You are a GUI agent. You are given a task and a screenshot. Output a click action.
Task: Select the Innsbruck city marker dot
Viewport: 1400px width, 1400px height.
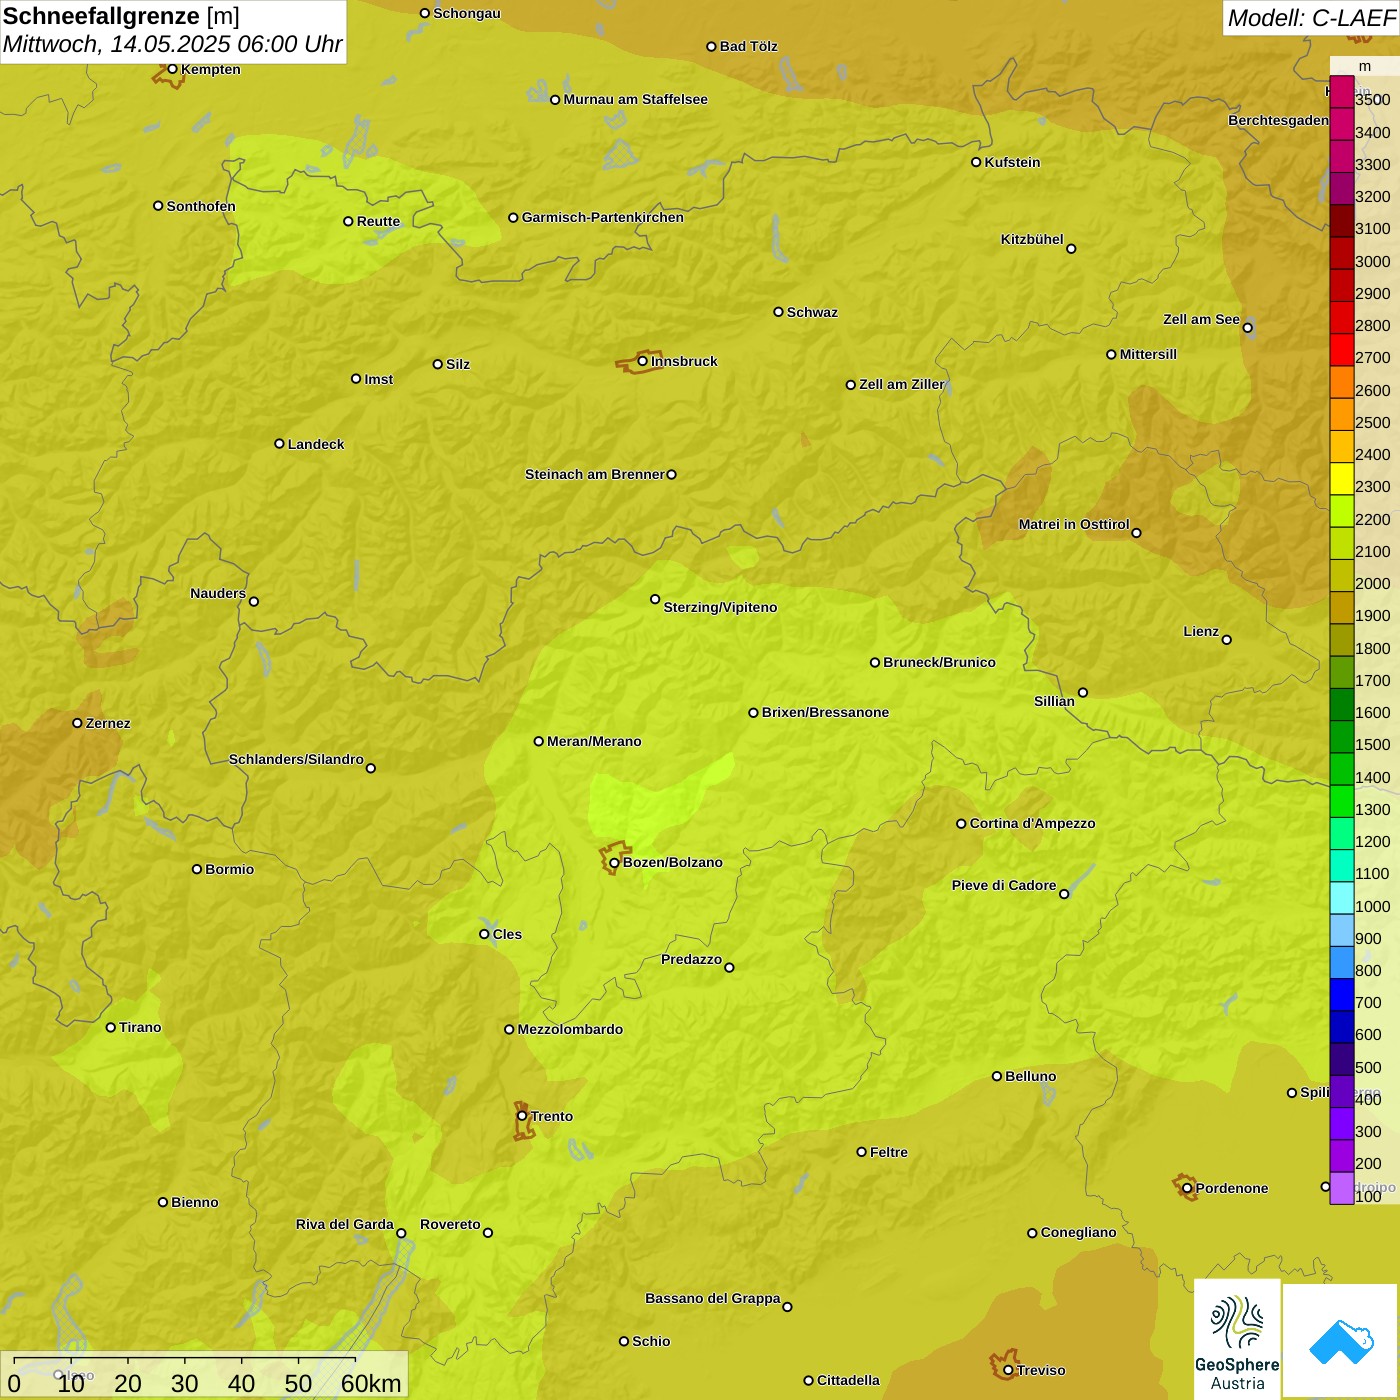tap(643, 361)
